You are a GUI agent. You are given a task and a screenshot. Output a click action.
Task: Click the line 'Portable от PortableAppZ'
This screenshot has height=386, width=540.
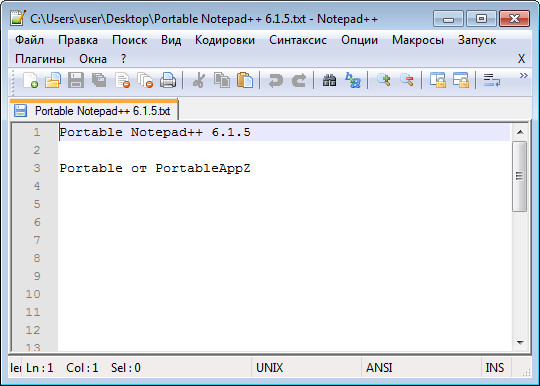(155, 168)
